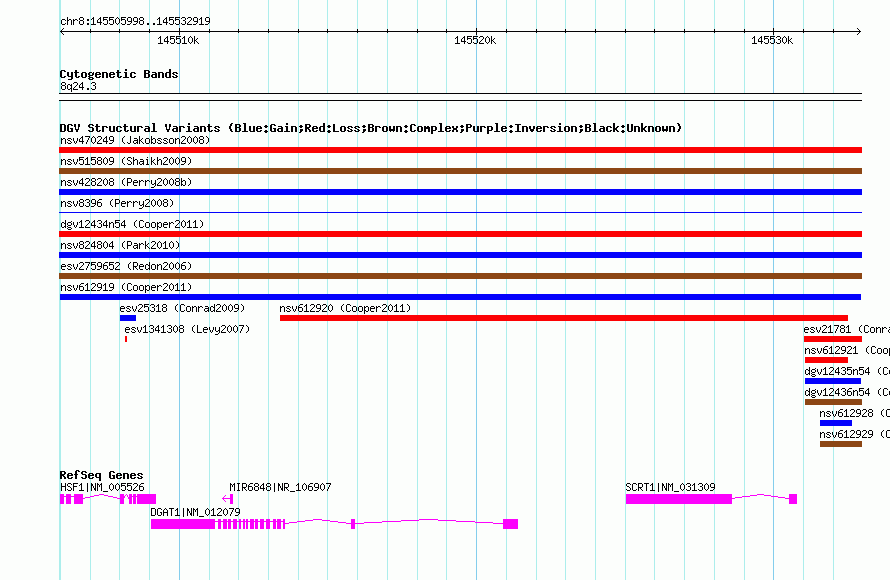The width and height of the screenshot is (890, 580).
Task: Open the esv2759652 (Redon2006) label text
Action: click(x=126, y=266)
